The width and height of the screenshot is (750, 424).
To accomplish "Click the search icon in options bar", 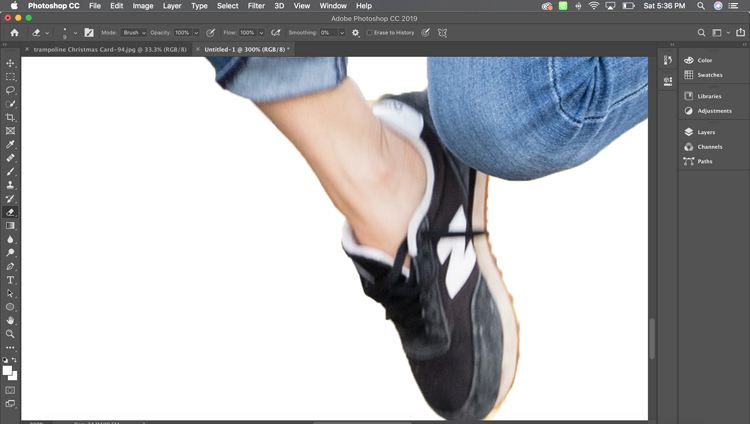I will [701, 33].
